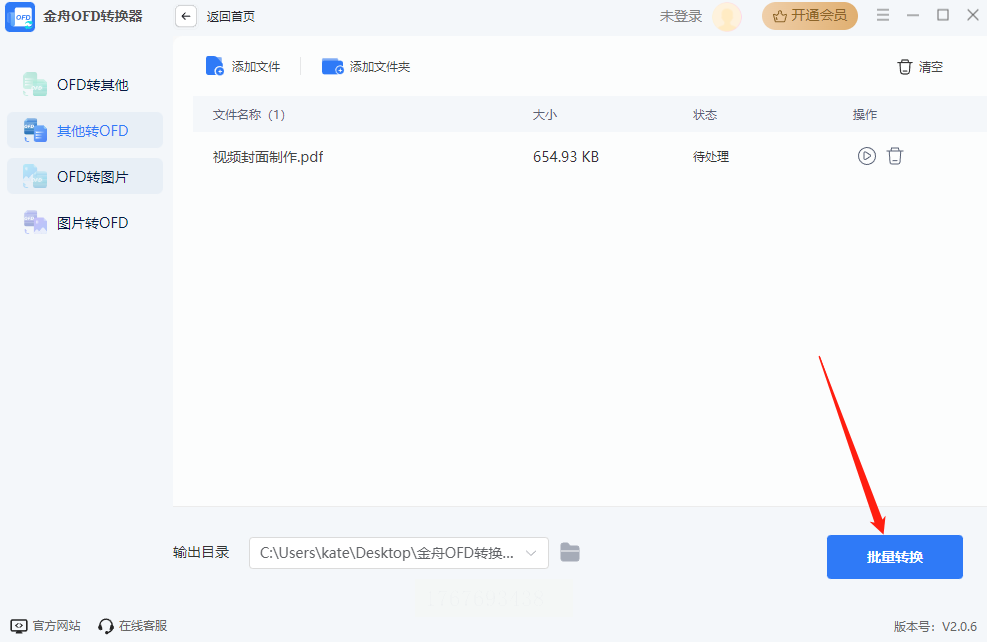Click the 状态 column header

point(705,115)
